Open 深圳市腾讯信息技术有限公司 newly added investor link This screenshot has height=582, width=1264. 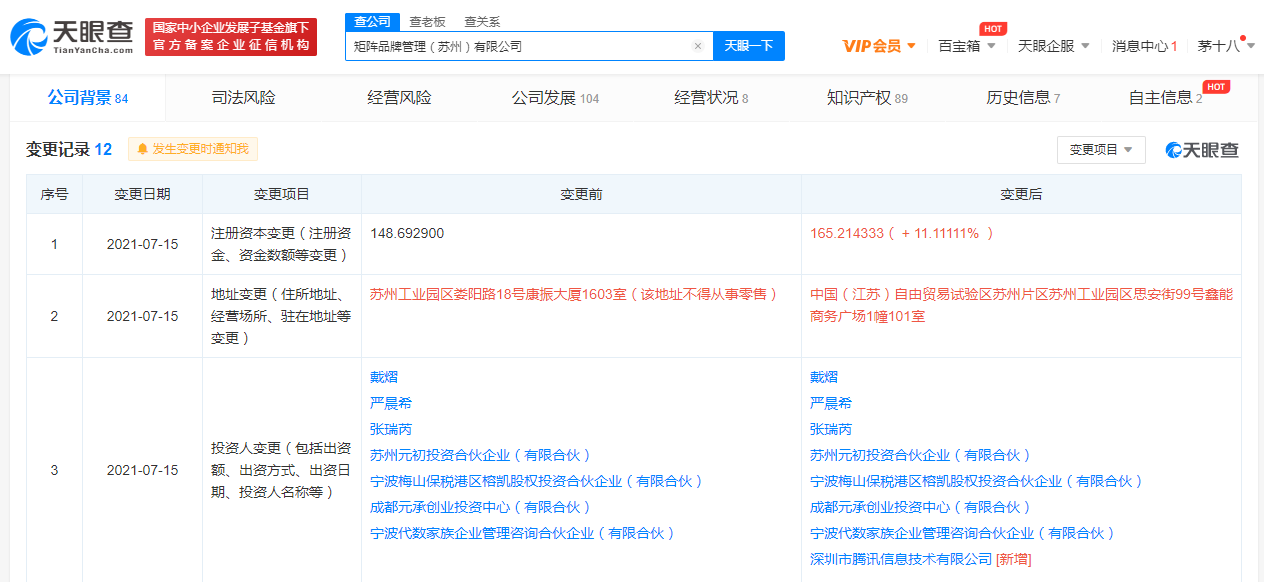coord(901,559)
